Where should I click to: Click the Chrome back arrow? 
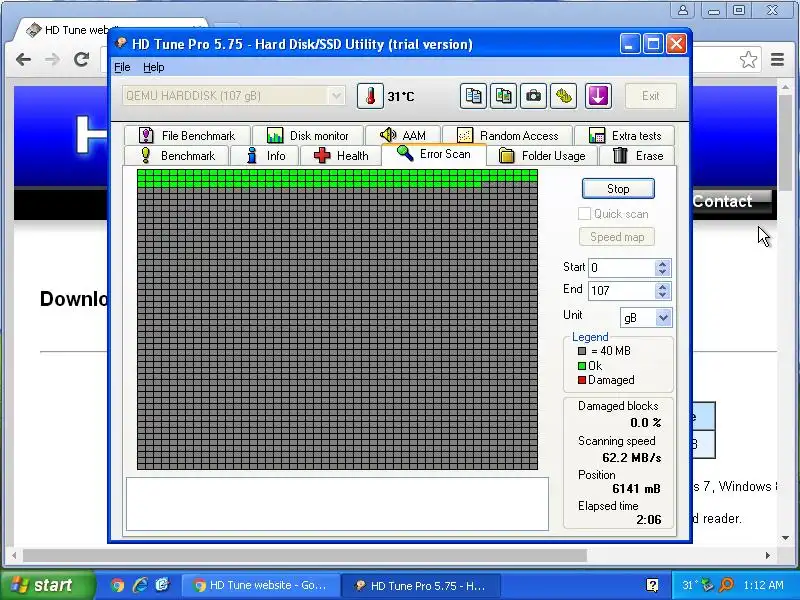pyautogui.click(x=23, y=60)
